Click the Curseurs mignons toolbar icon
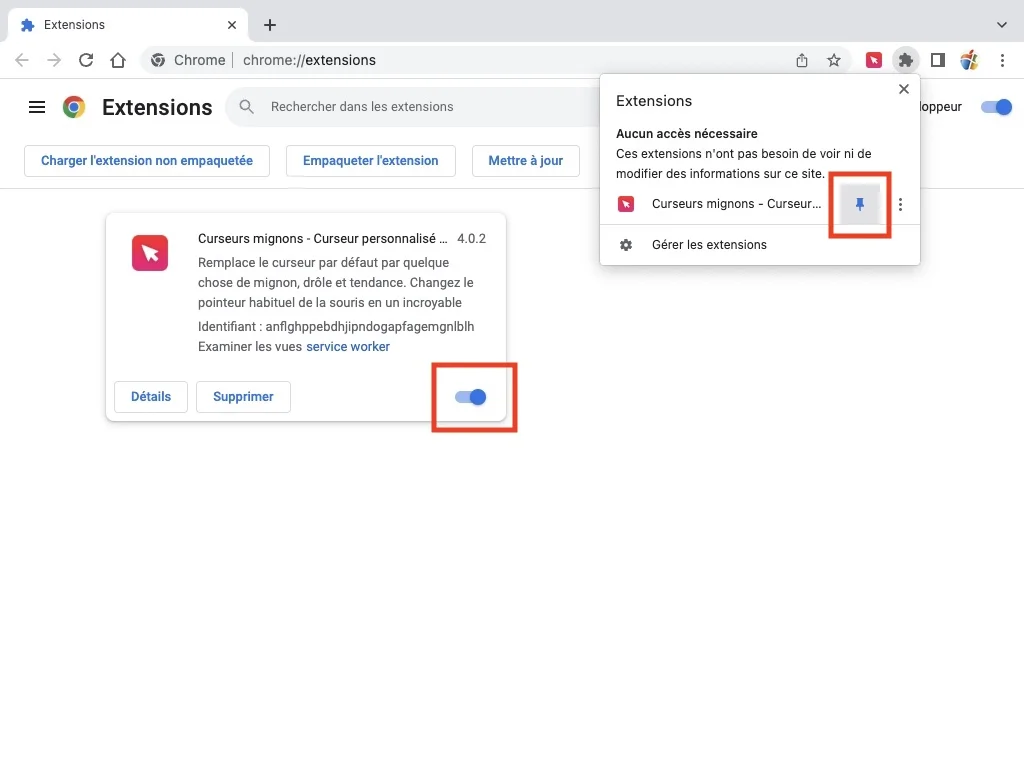1024x768 pixels. (873, 60)
